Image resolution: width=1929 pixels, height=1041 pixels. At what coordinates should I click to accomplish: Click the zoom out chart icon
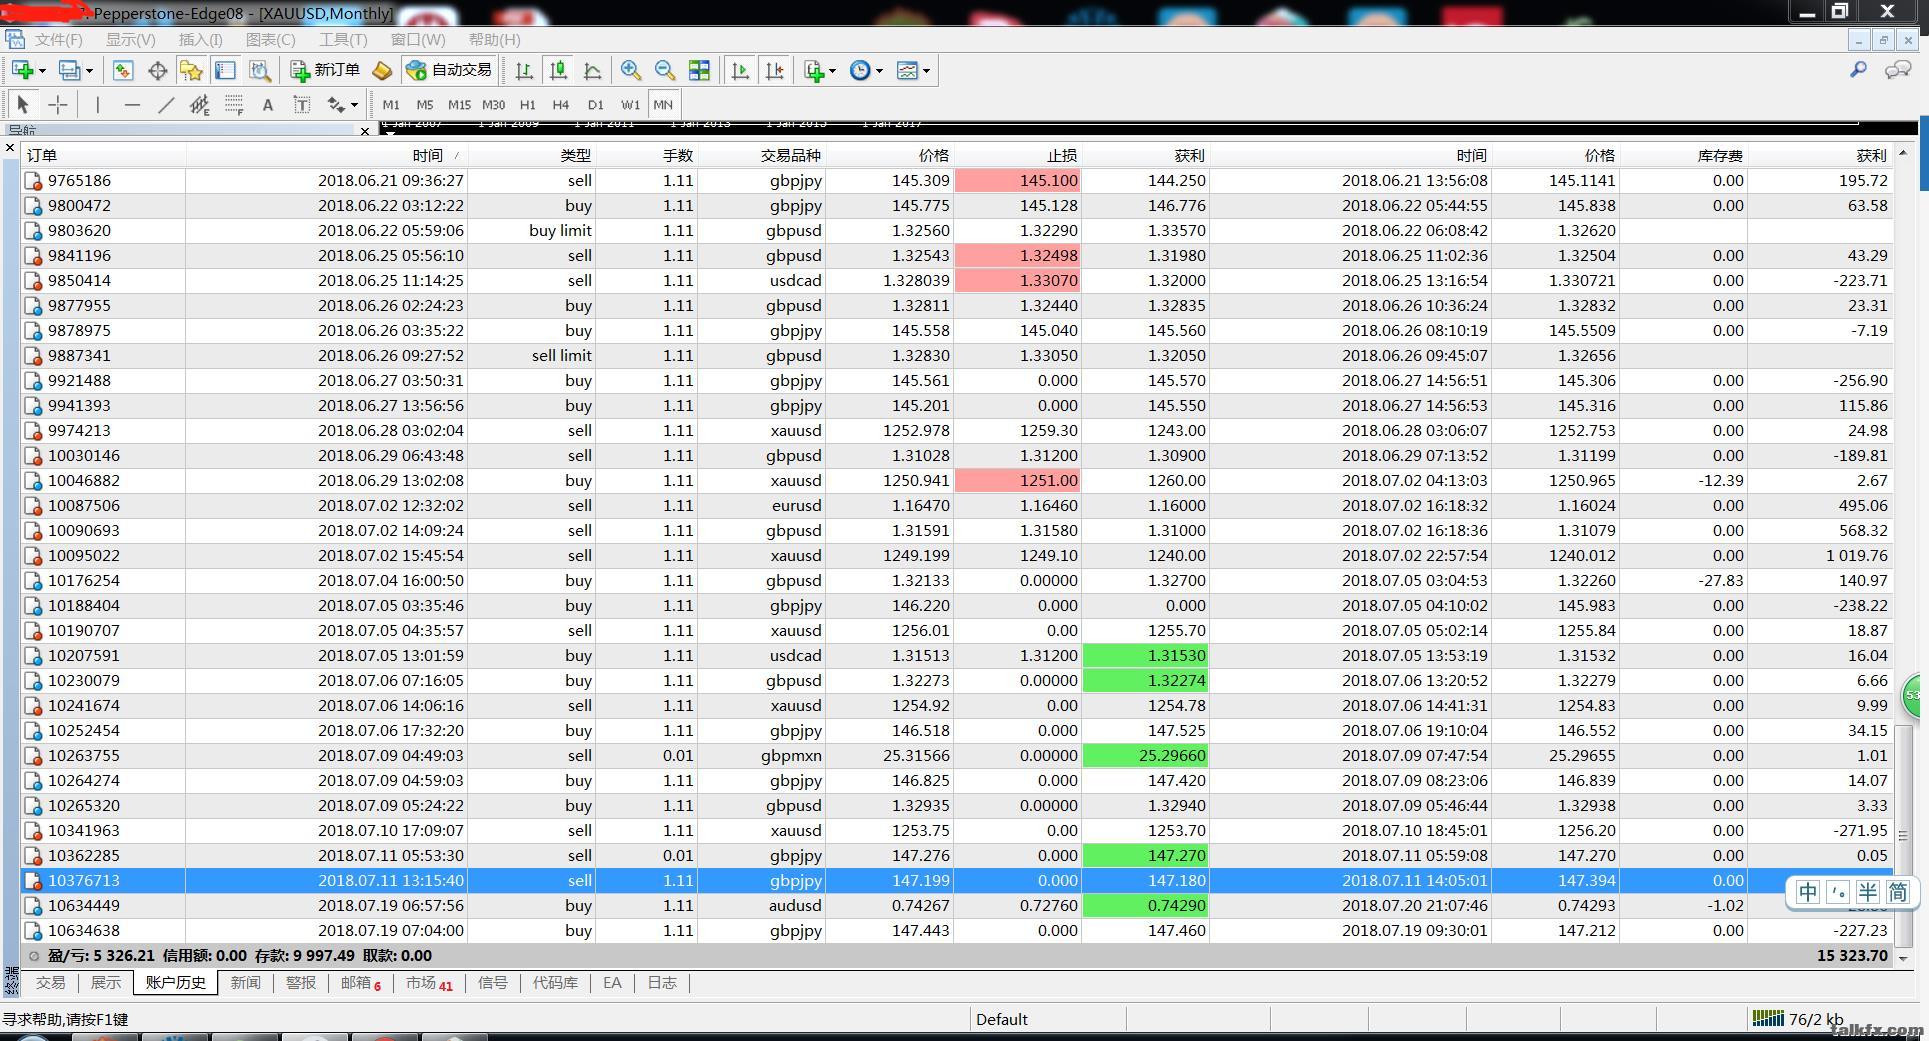(665, 70)
